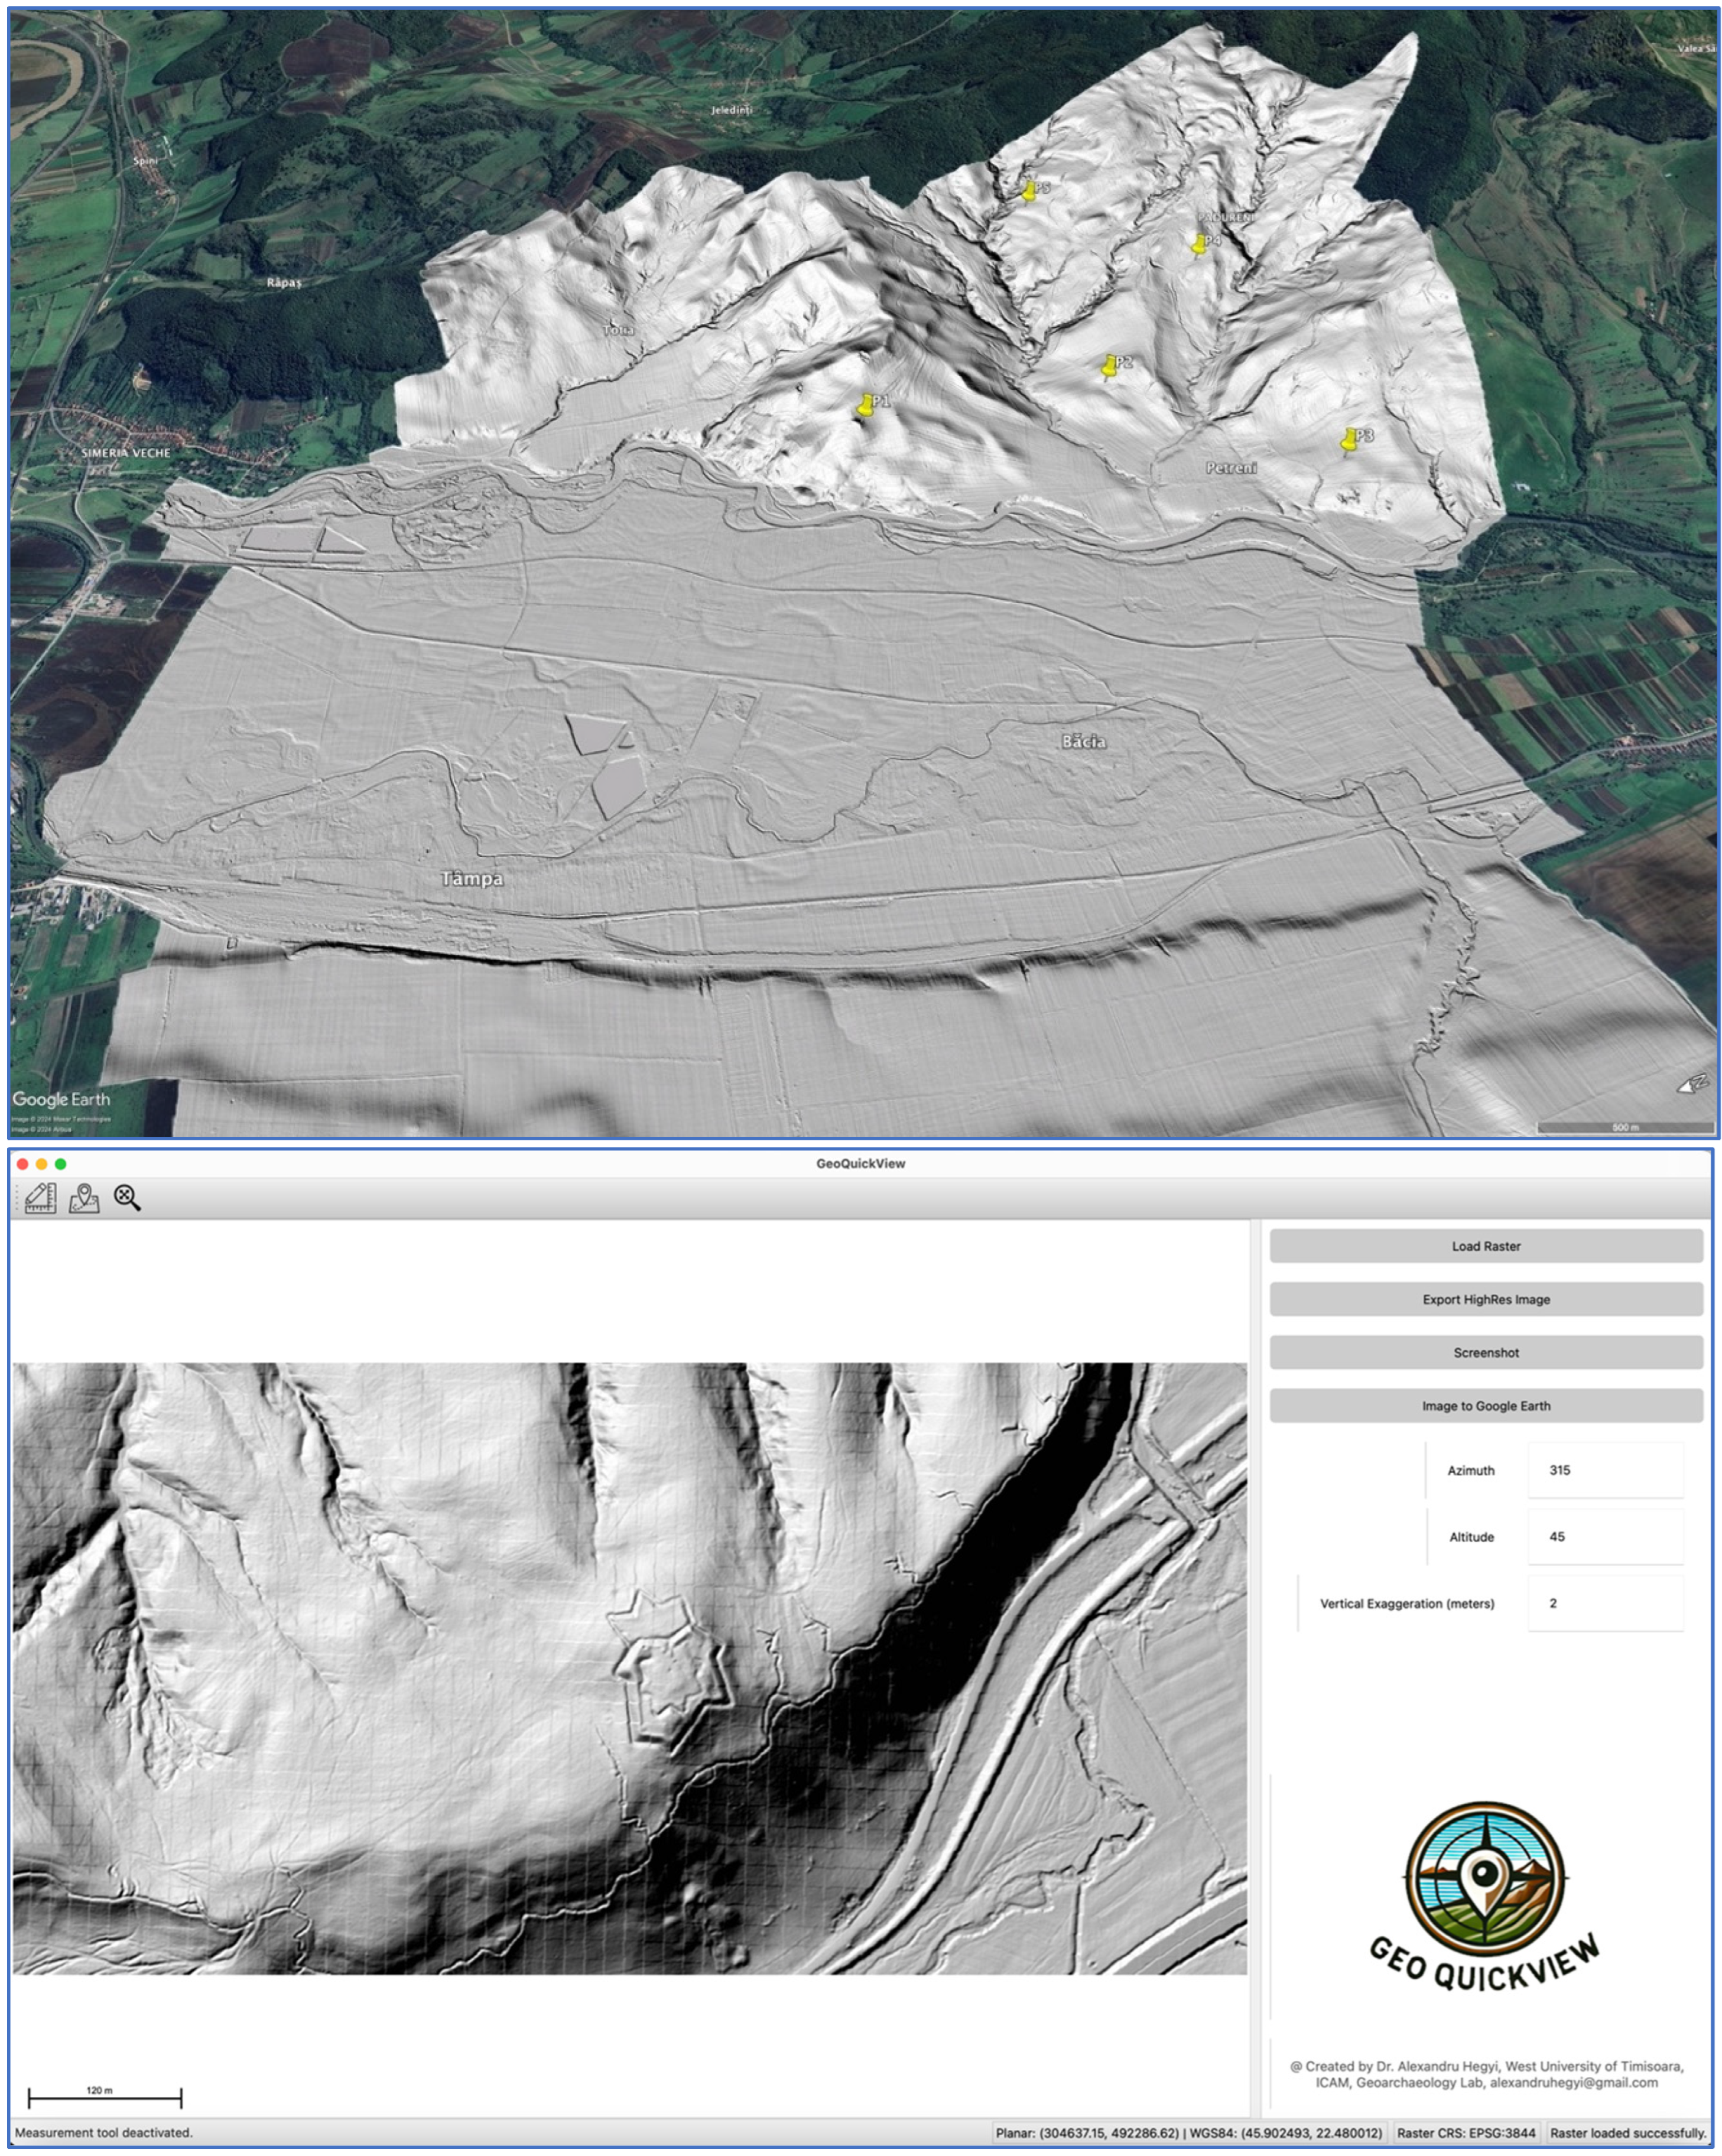Select the yellow P2 pushpin
Viewport: 1722px width, 2156px height.
(x=1109, y=367)
